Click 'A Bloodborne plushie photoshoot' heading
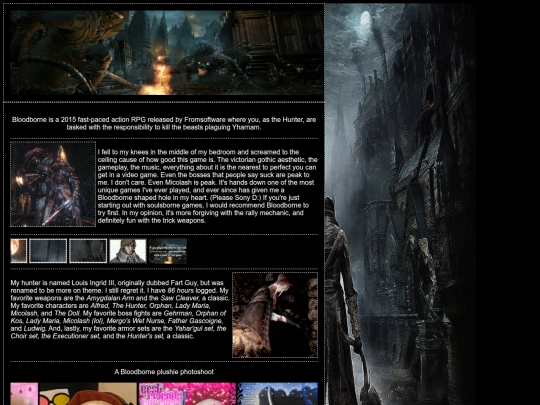This screenshot has width=540, height=405. [x=164, y=372]
